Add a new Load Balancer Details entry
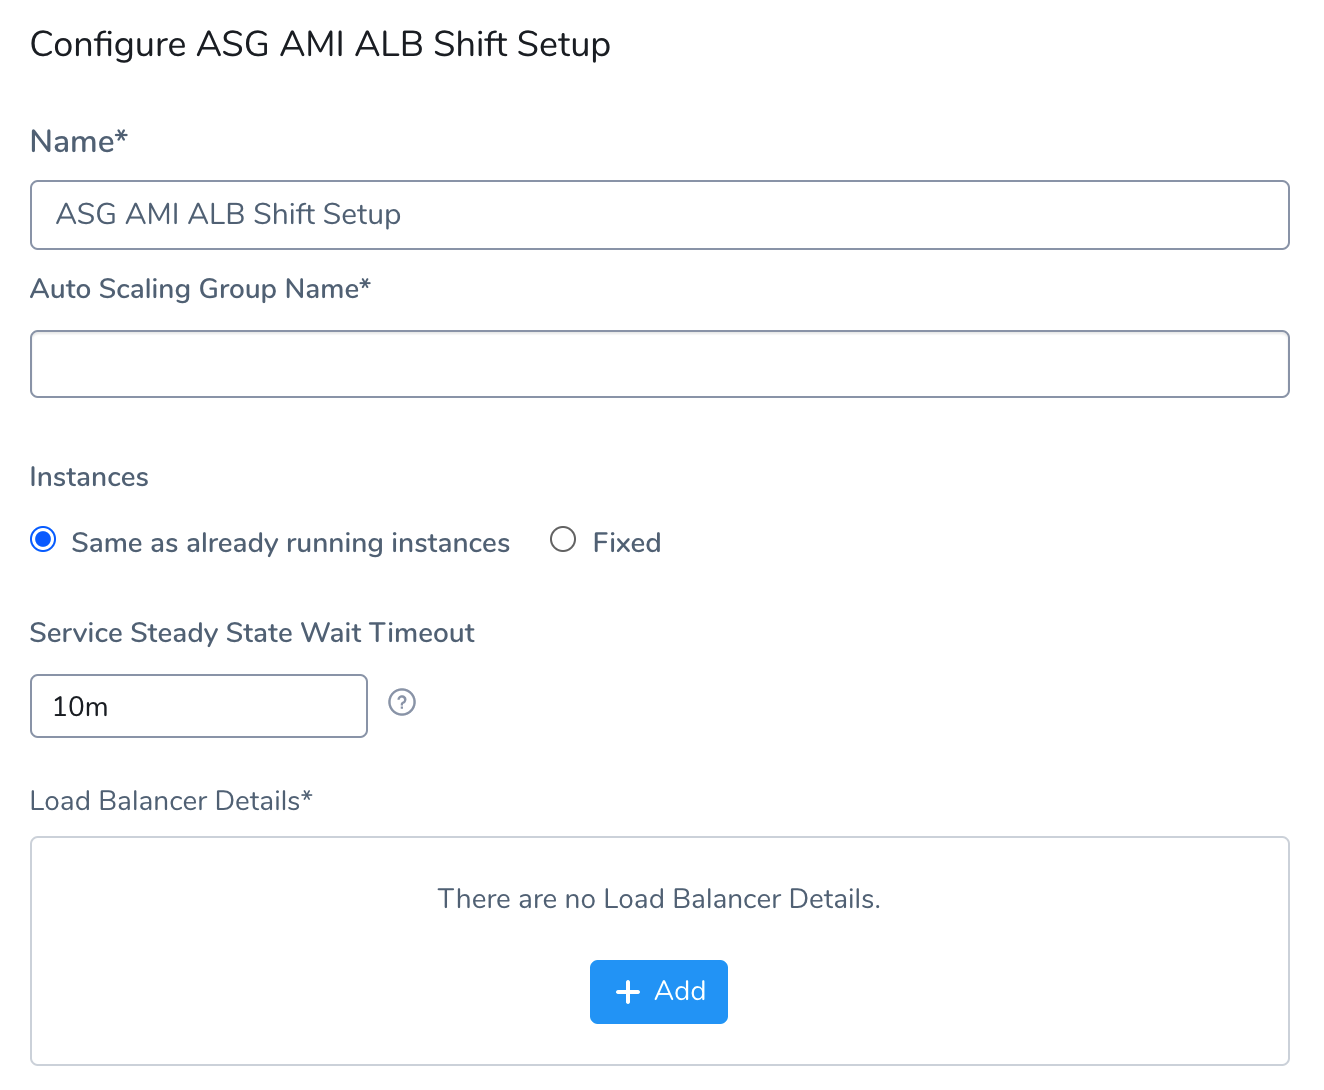The image size is (1324, 1090). [659, 992]
